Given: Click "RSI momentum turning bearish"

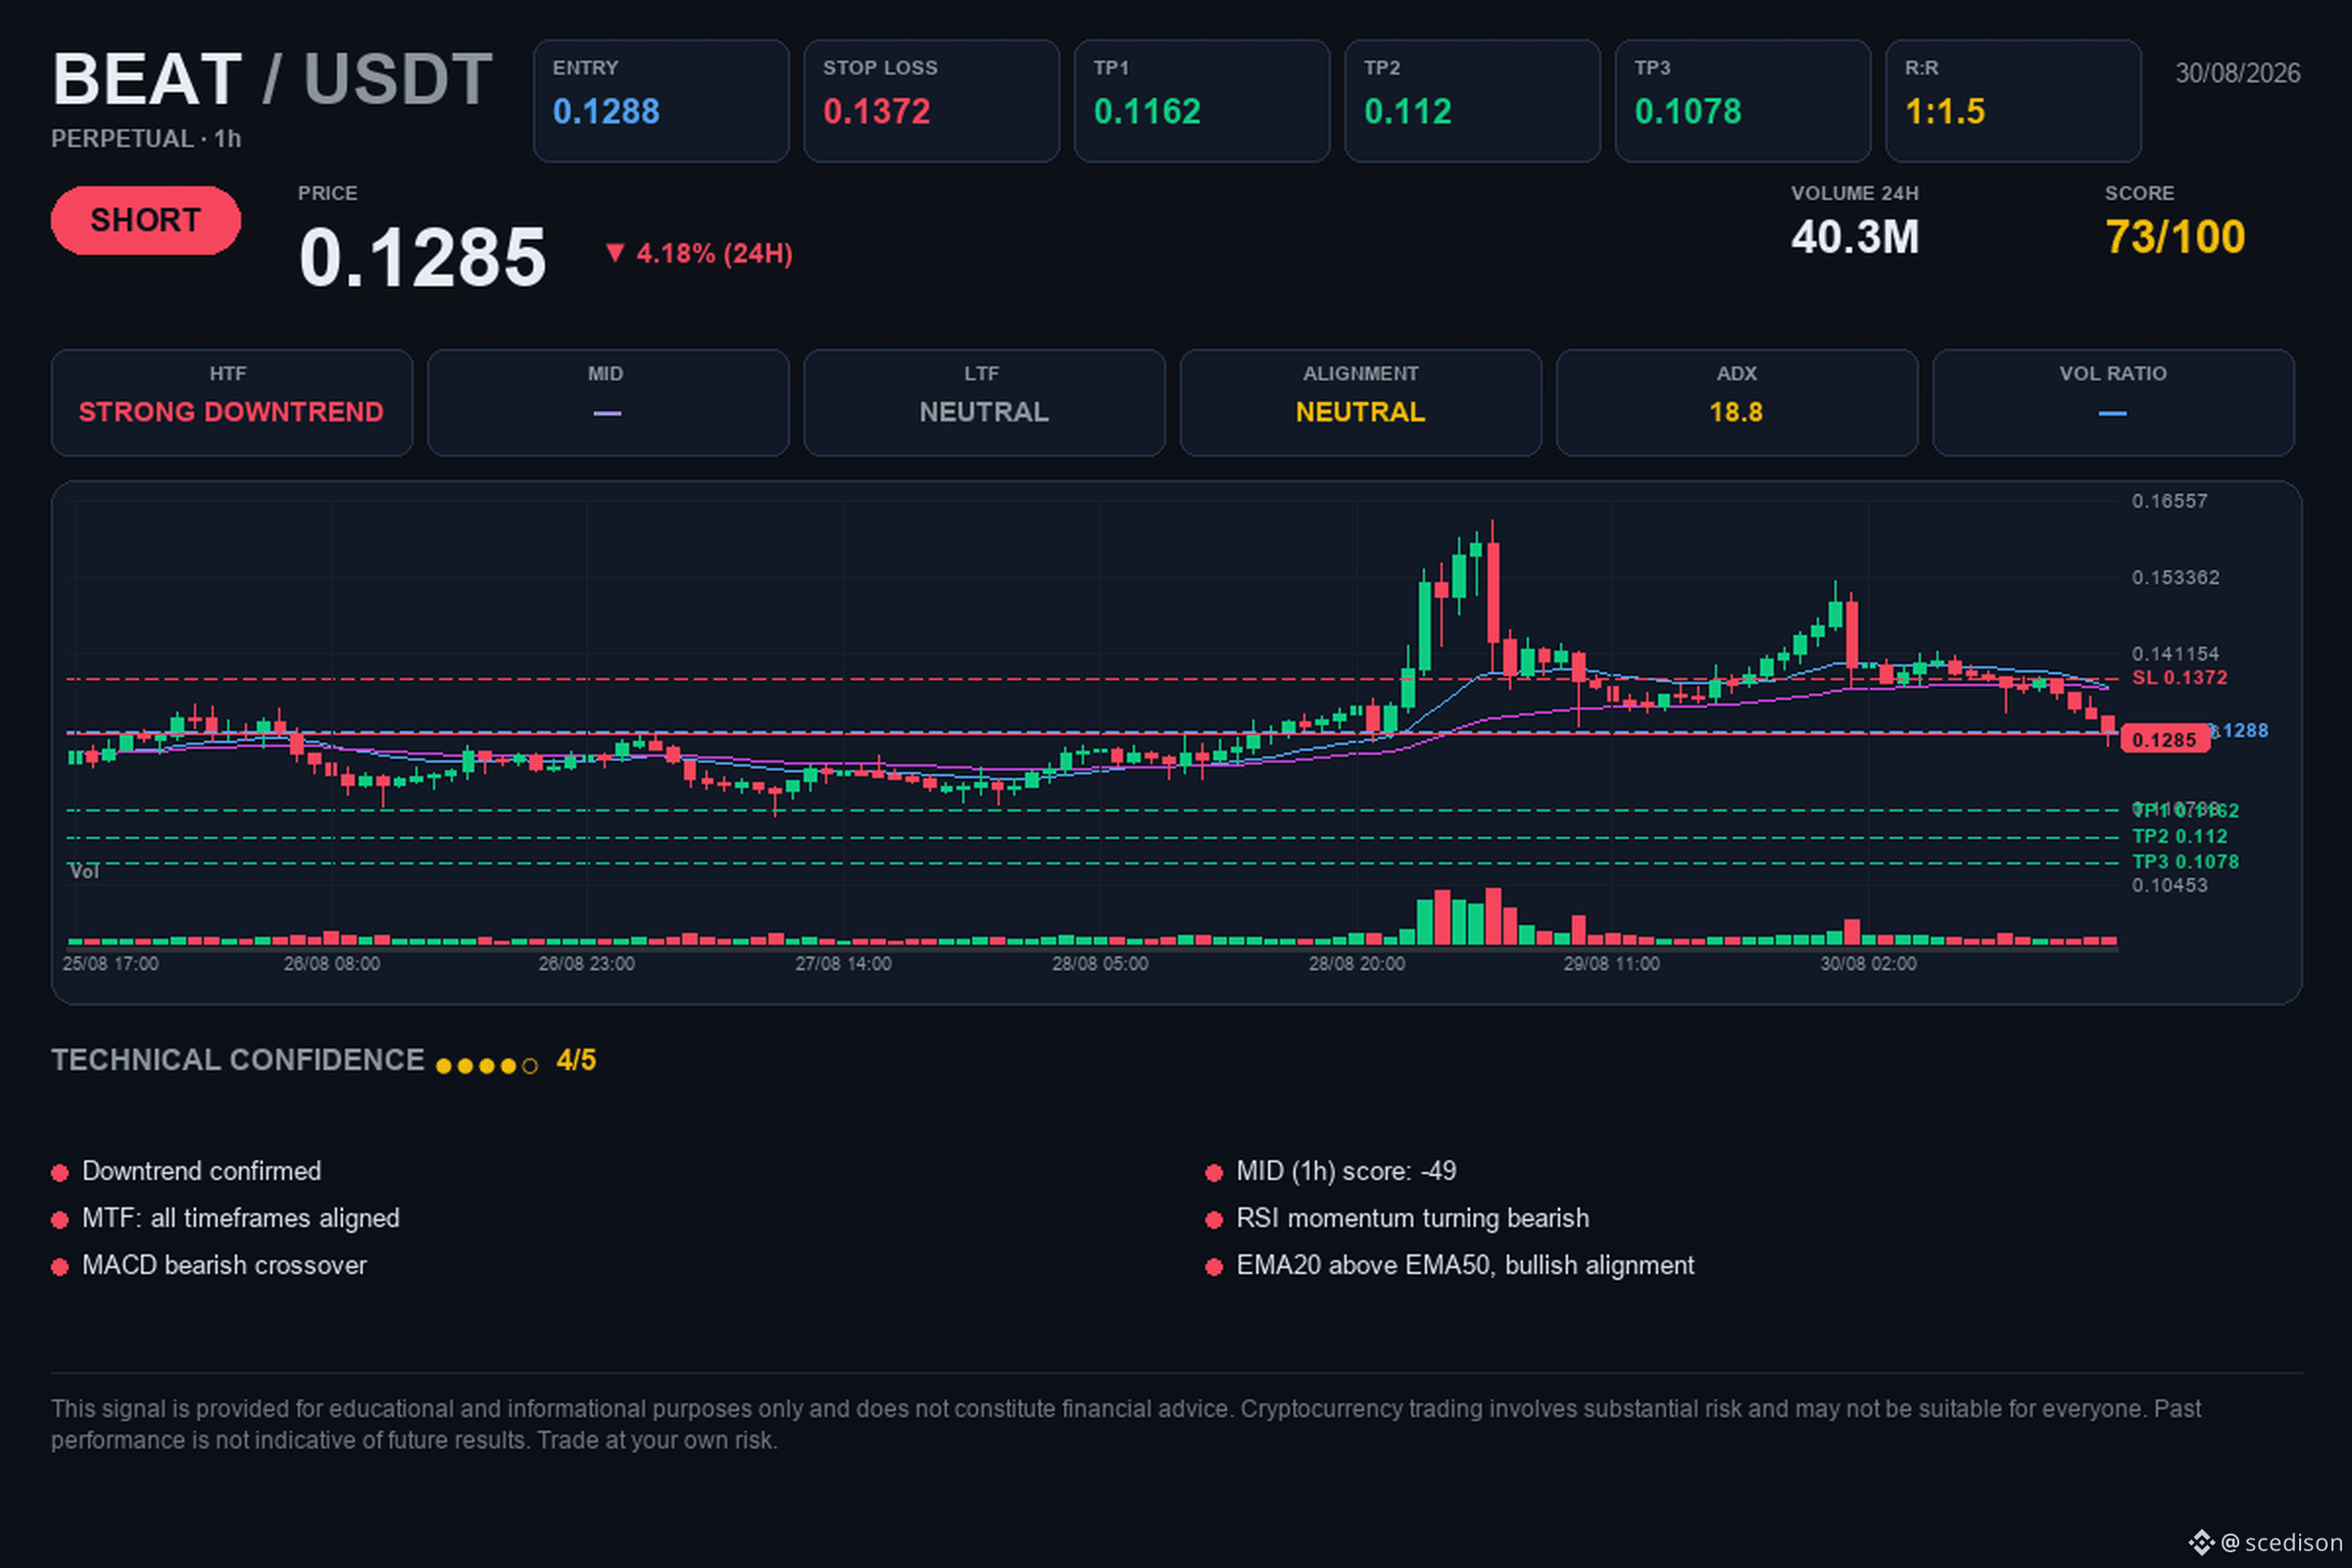Looking at the screenshot, I should pos(1413,1218).
